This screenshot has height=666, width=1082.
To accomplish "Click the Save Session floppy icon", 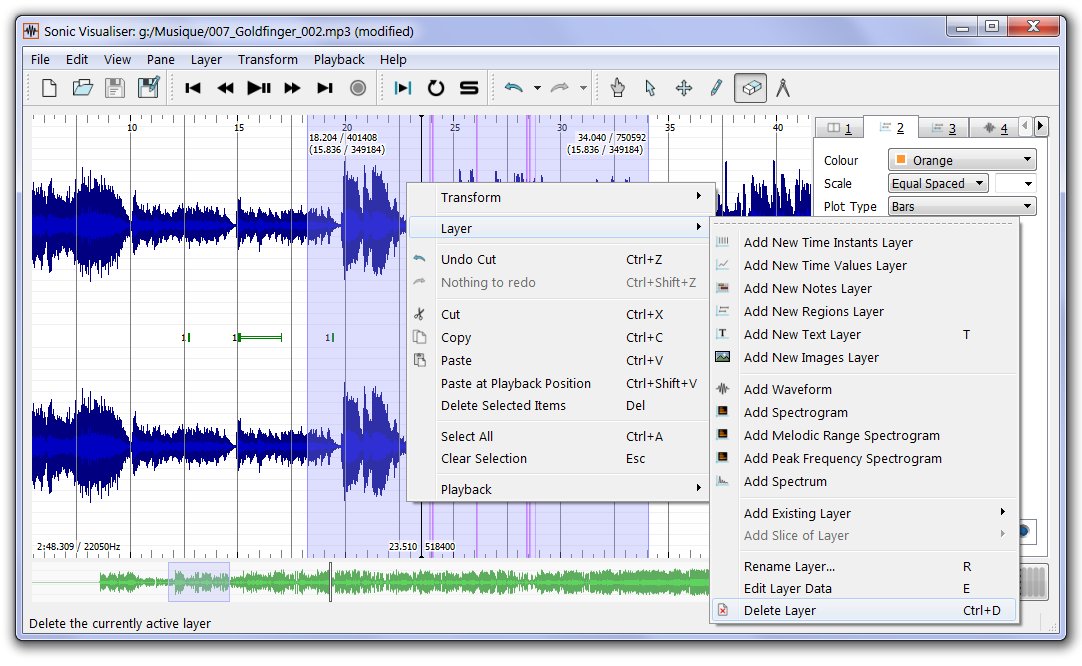I will point(115,88).
